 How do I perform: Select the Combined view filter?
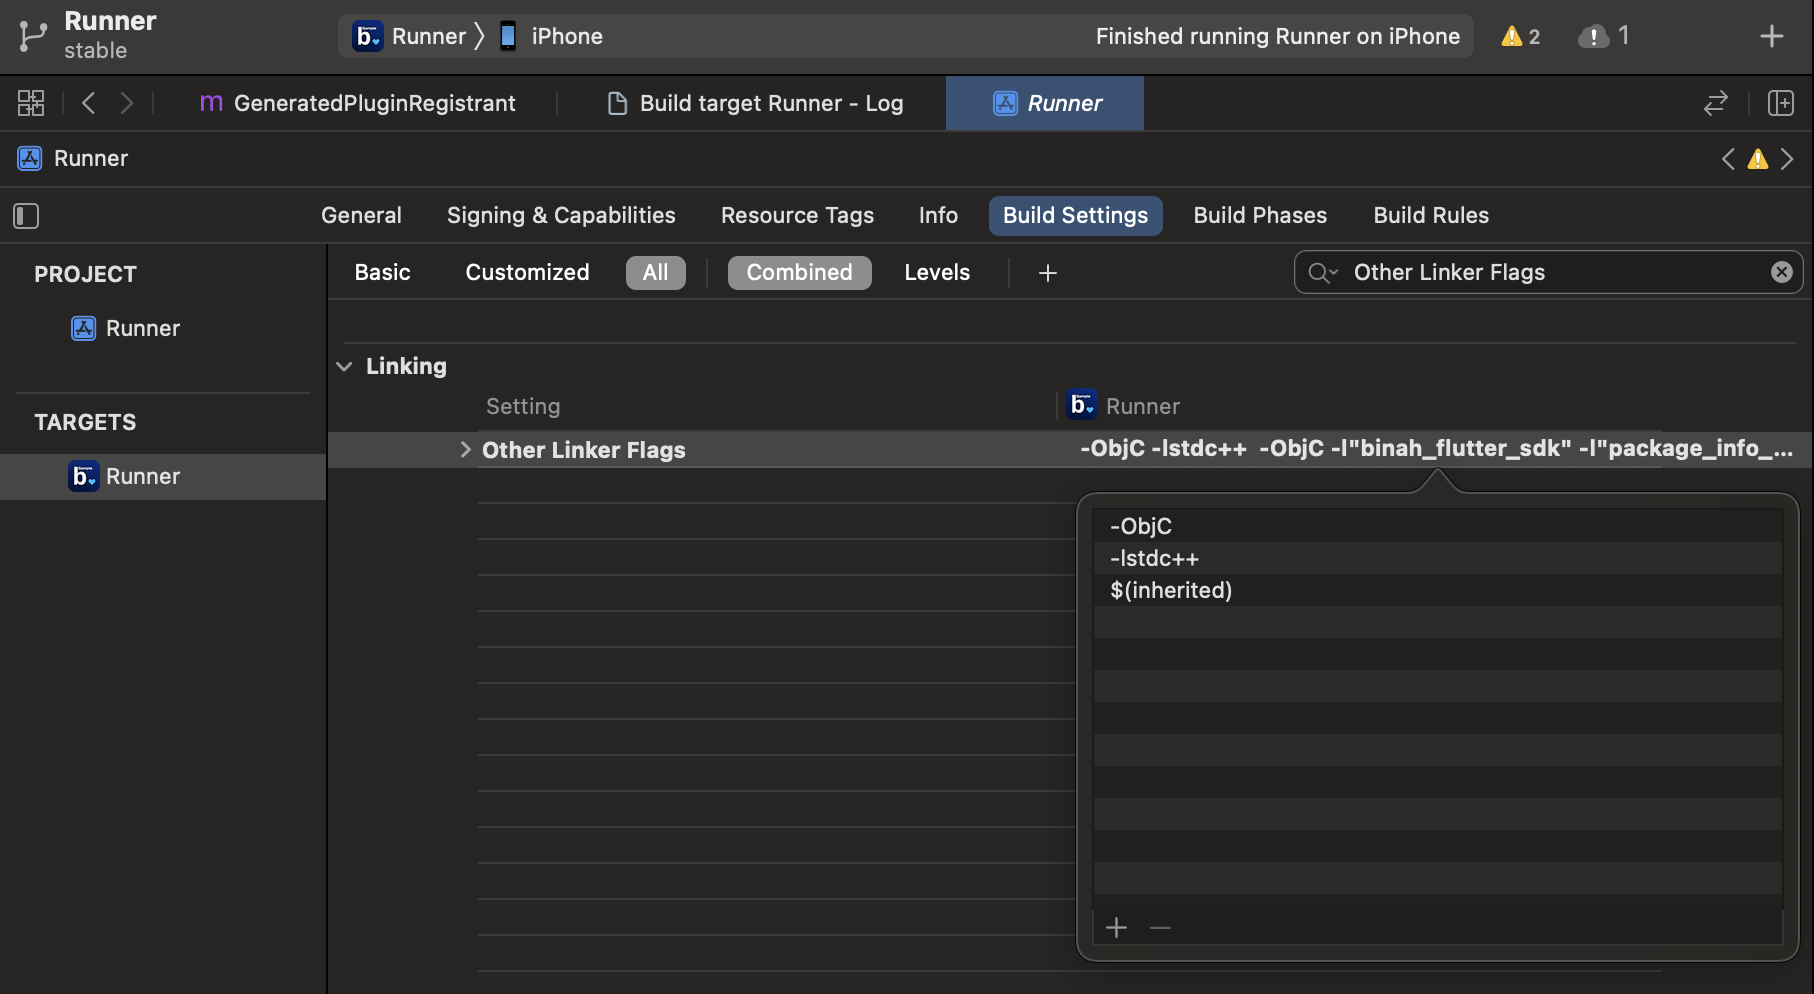click(799, 272)
